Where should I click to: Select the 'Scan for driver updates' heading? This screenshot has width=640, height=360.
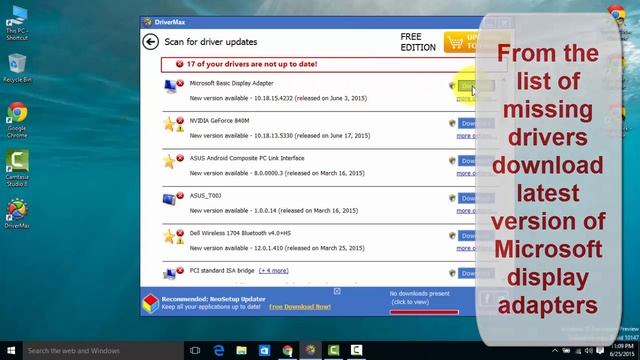[x=211, y=42]
